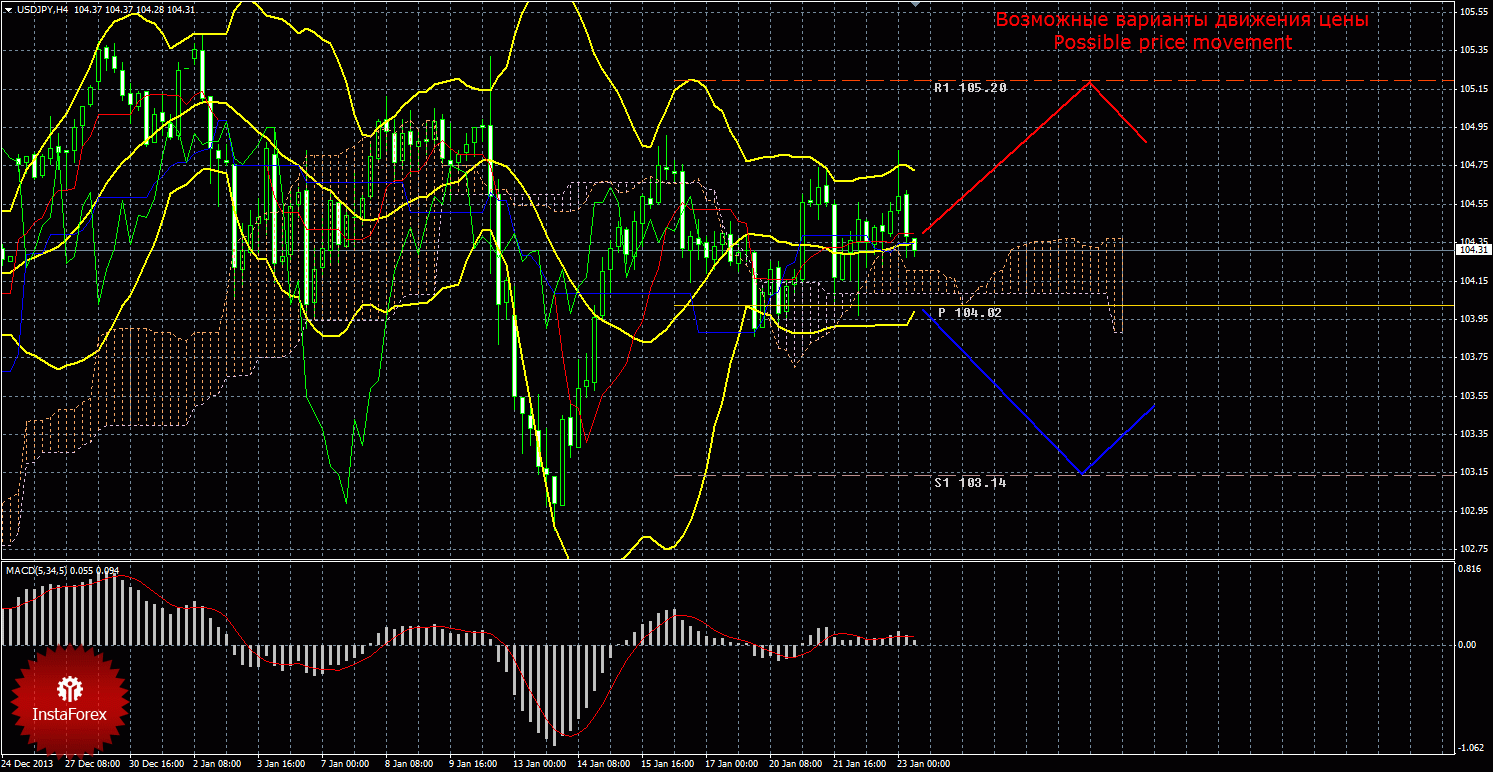The height and width of the screenshot is (772, 1493).
Task: Click the peak of the red forecast line
Action: click(x=1089, y=81)
